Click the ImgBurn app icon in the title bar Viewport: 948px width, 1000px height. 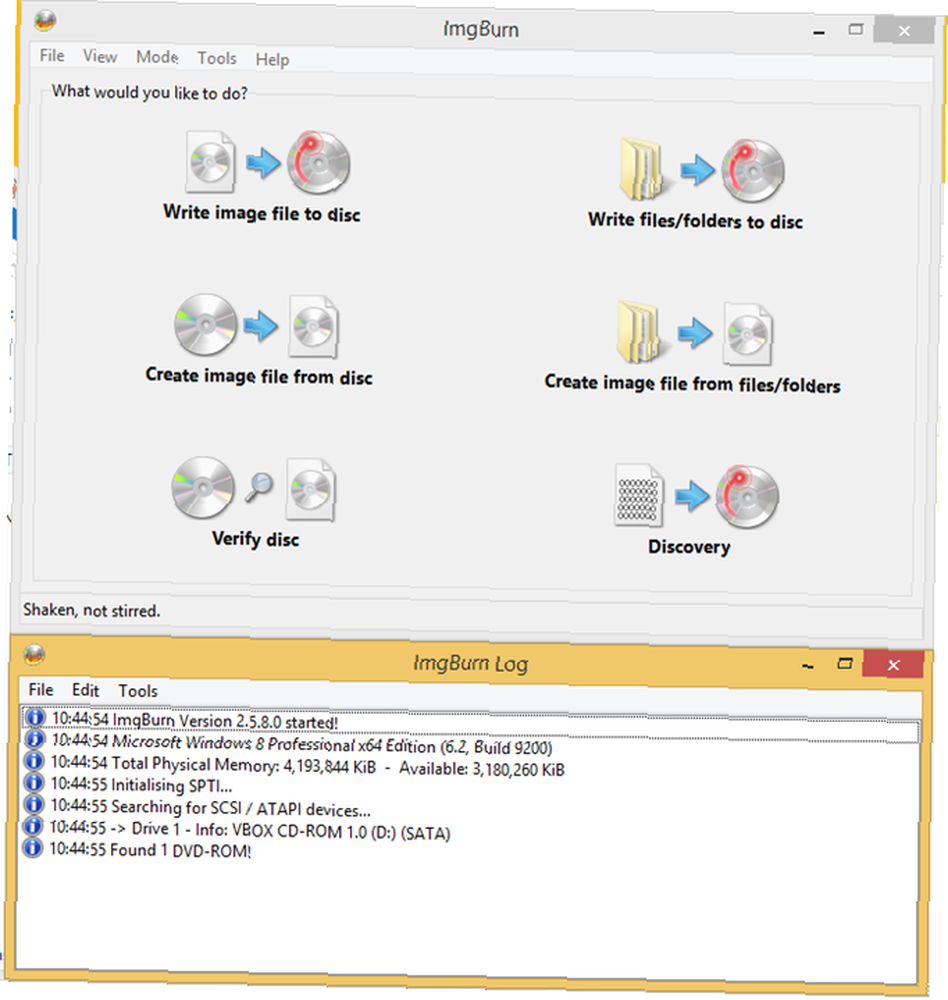(45, 22)
